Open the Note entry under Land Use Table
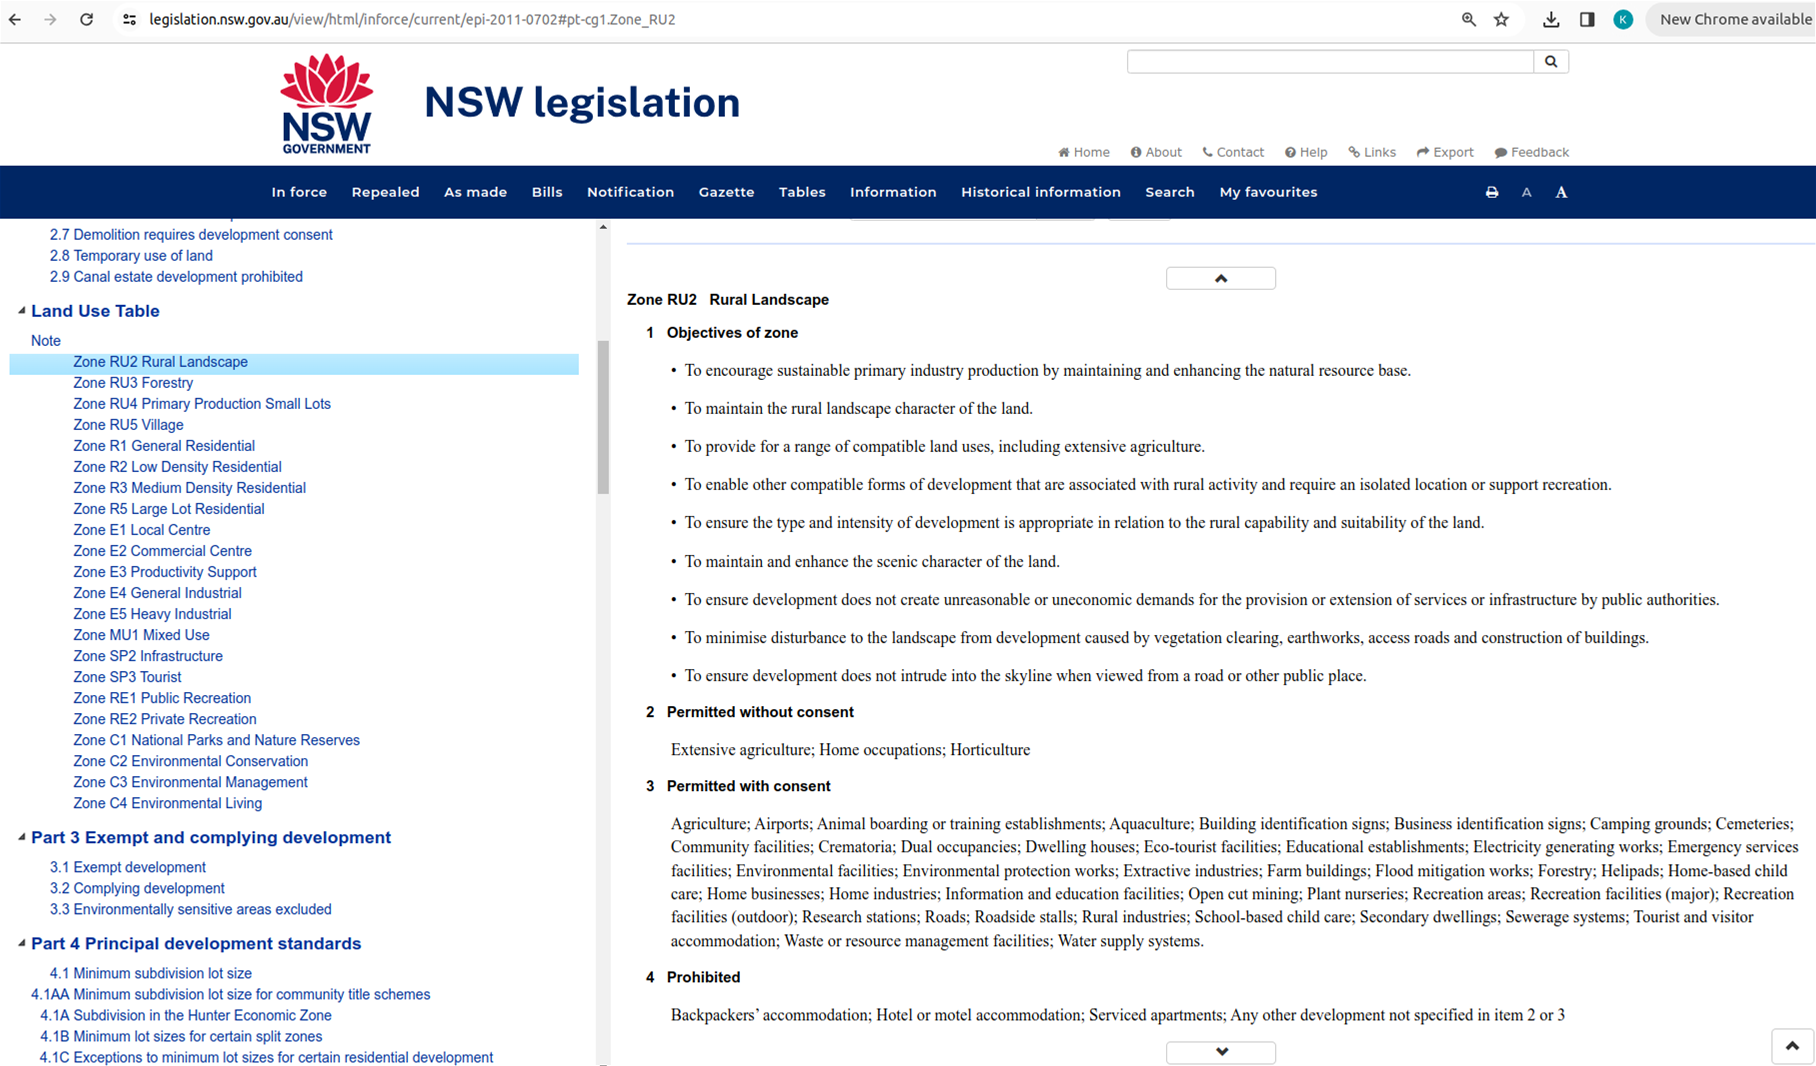 46,341
